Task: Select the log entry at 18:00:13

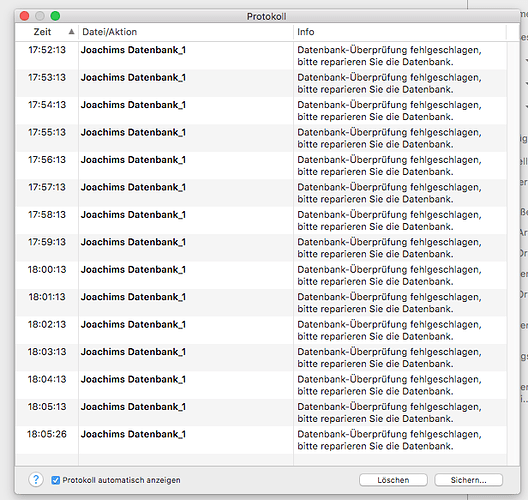Action: [261, 275]
